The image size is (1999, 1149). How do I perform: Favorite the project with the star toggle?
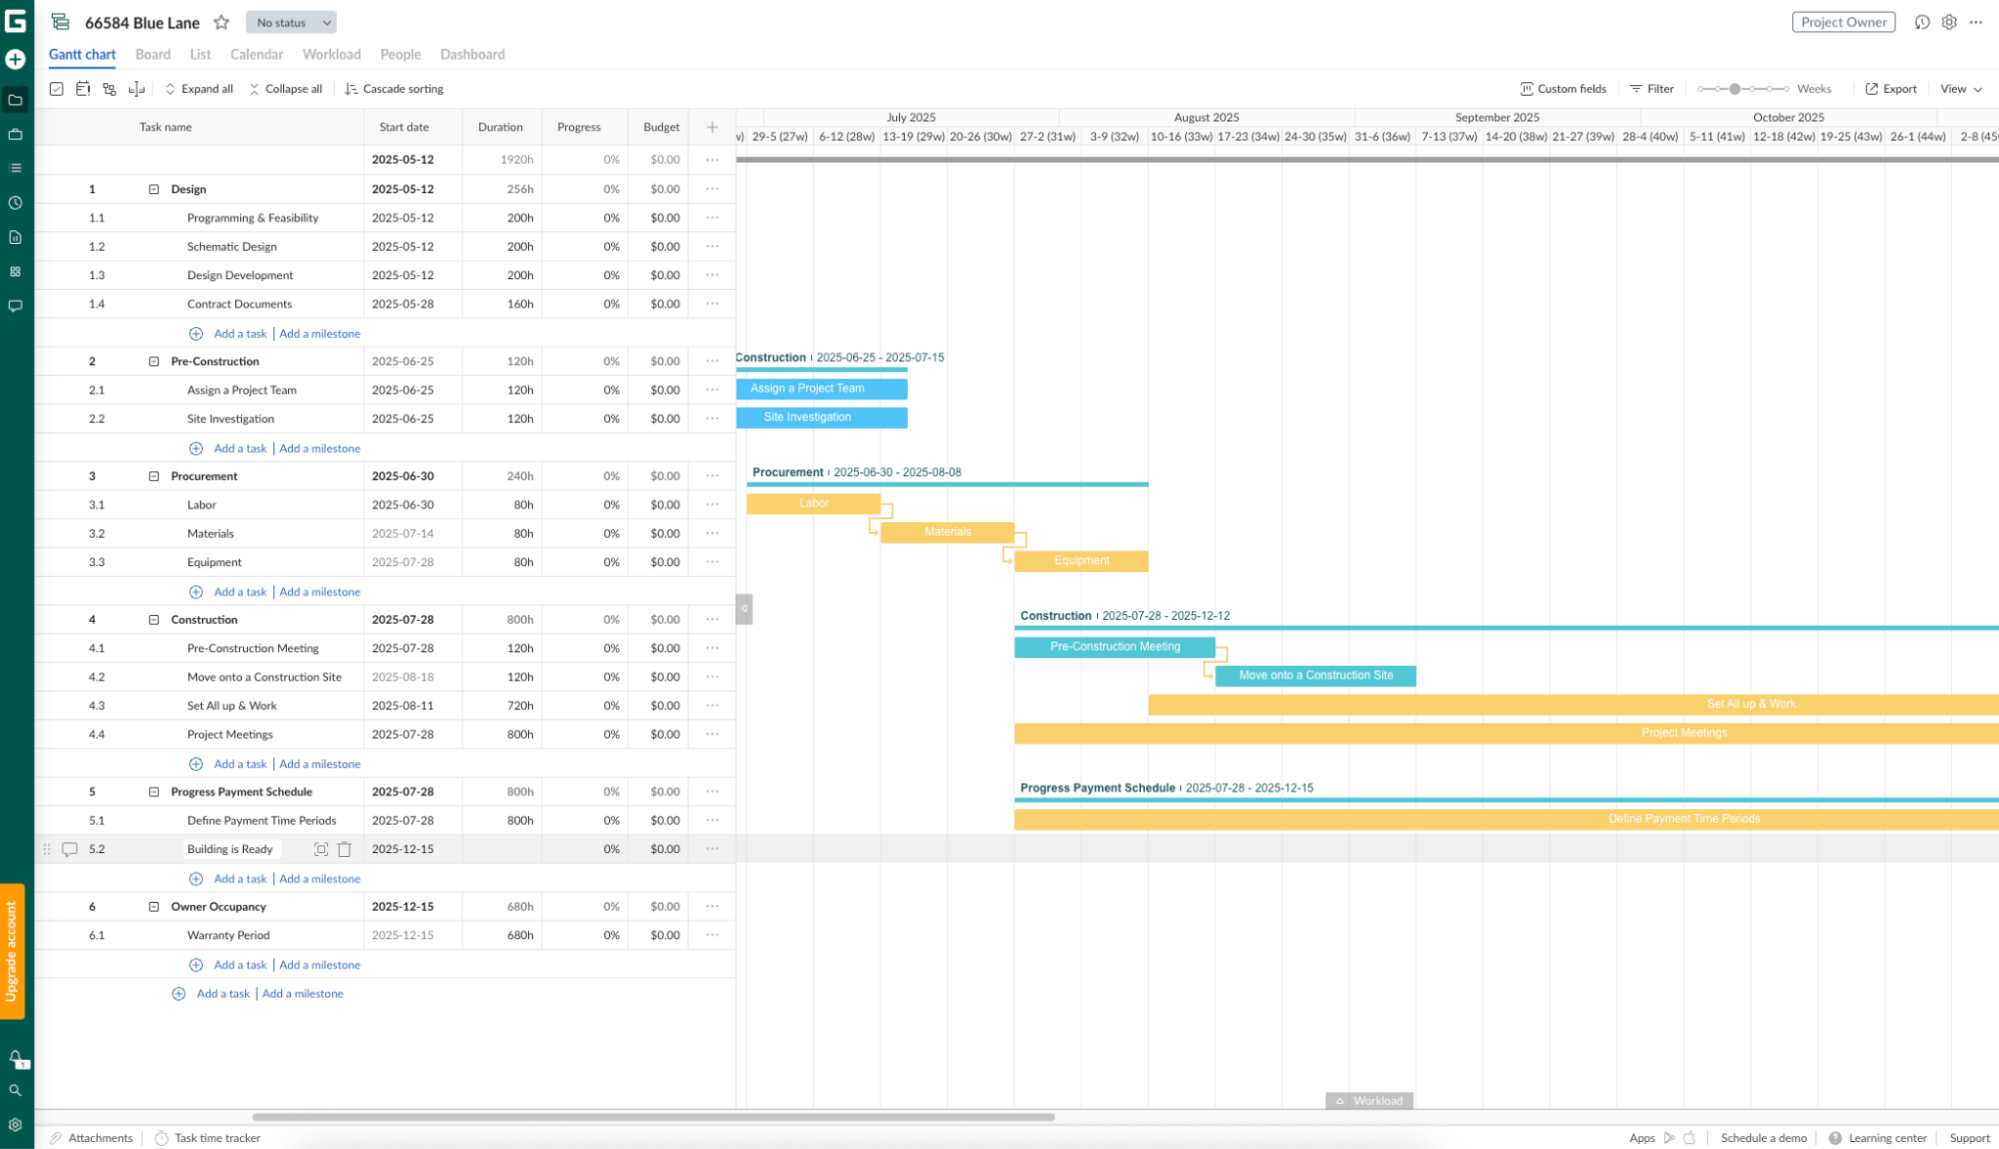(220, 21)
